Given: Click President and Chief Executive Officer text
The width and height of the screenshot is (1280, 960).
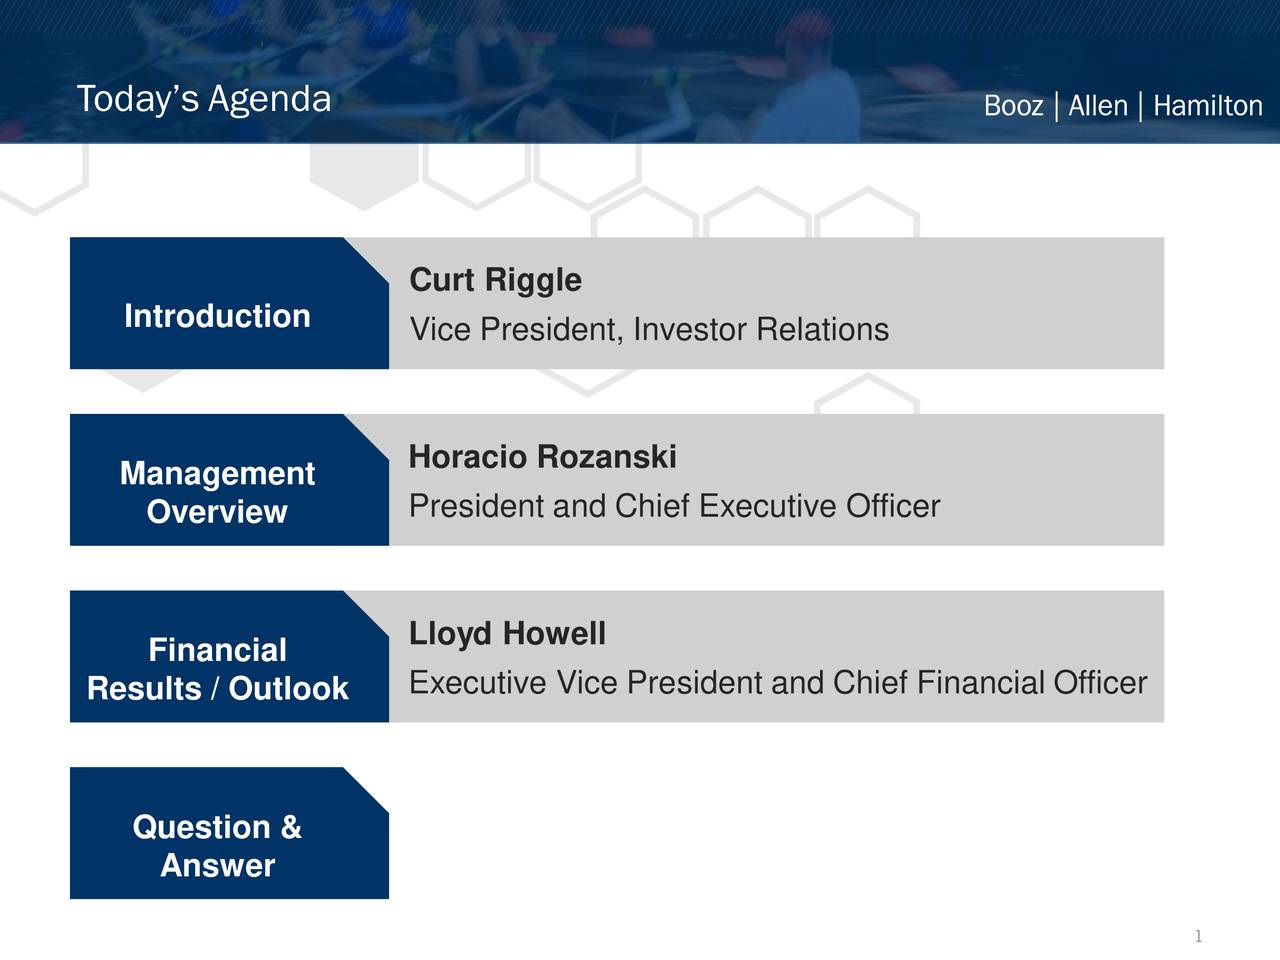Looking at the screenshot, I should coord(675,506).
